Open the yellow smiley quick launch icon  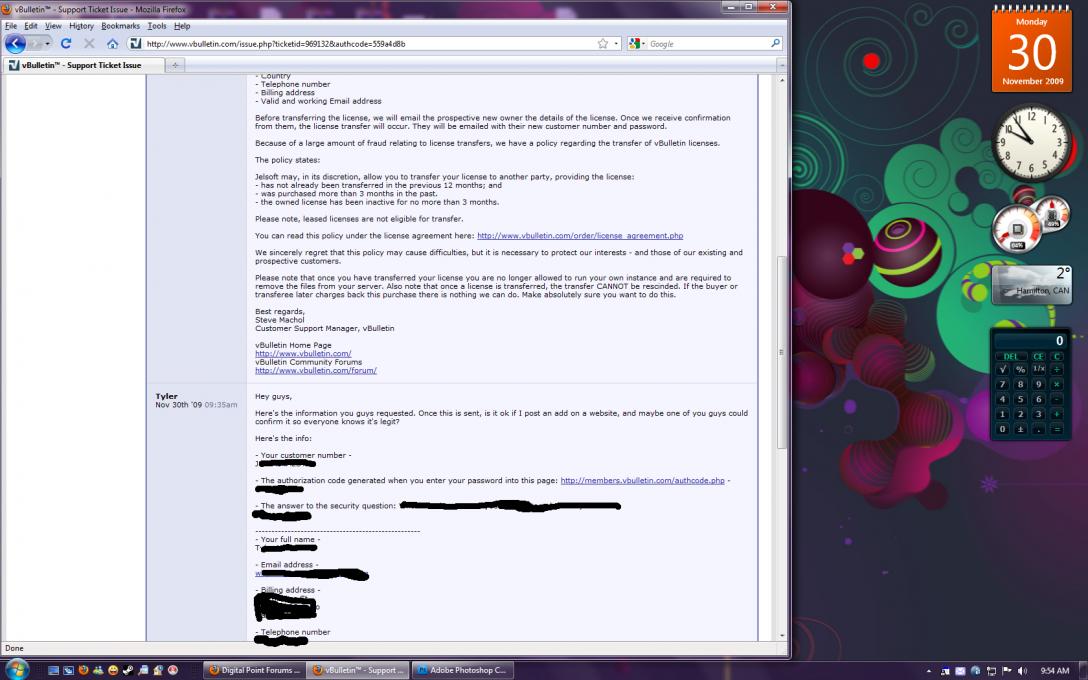point(113,670)
